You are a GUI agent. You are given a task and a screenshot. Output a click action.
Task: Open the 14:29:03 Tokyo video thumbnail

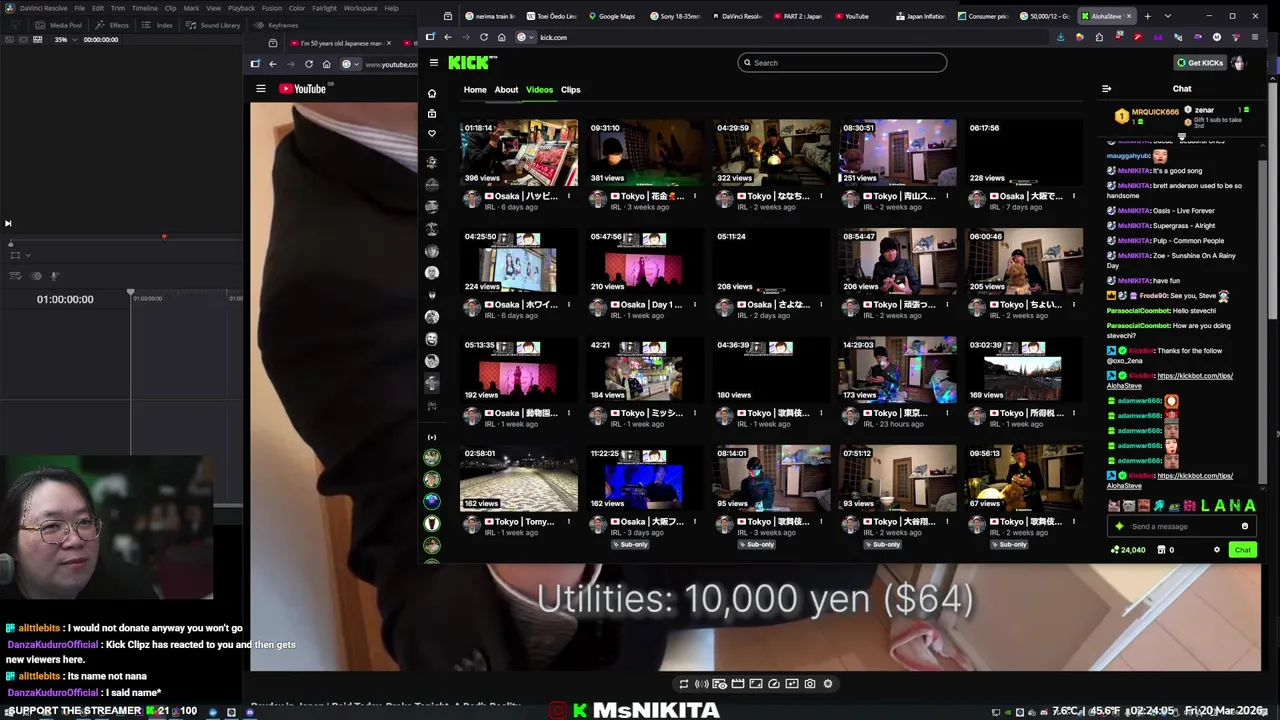tap(897, 369)
